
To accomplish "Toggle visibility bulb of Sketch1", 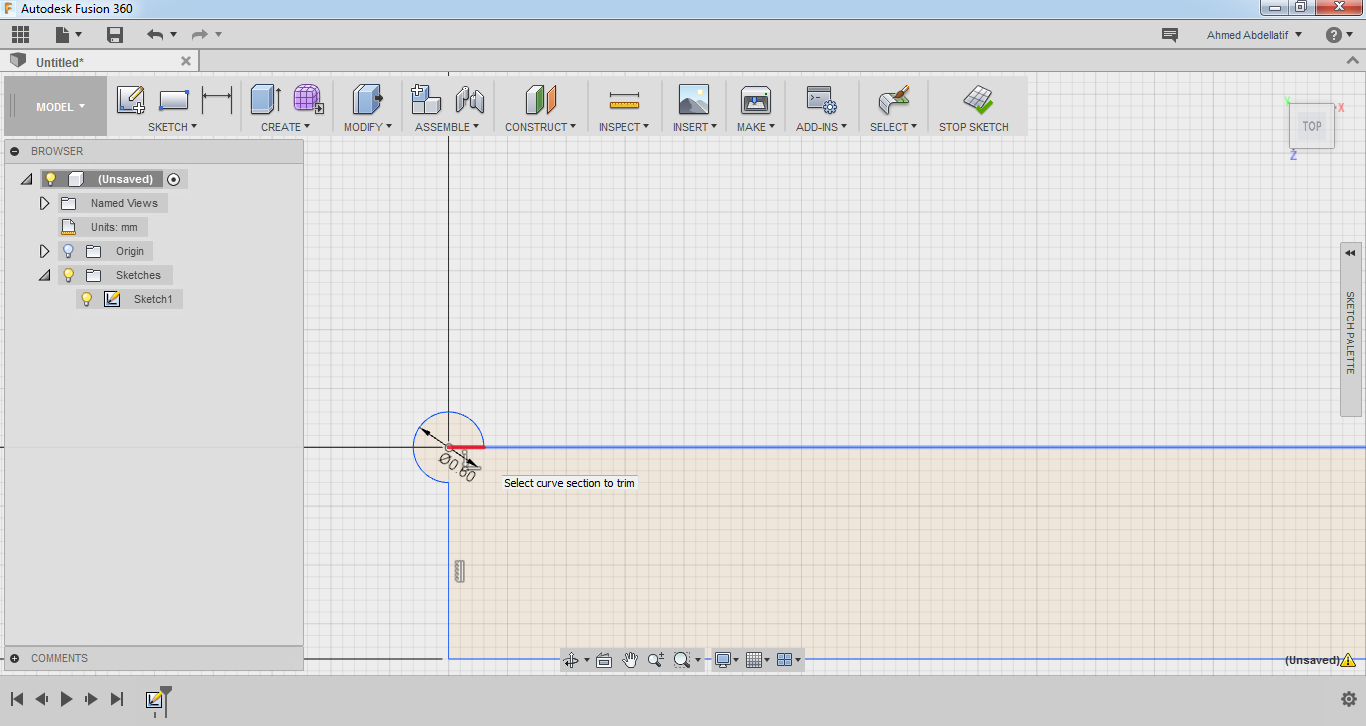I will [86, 299].
